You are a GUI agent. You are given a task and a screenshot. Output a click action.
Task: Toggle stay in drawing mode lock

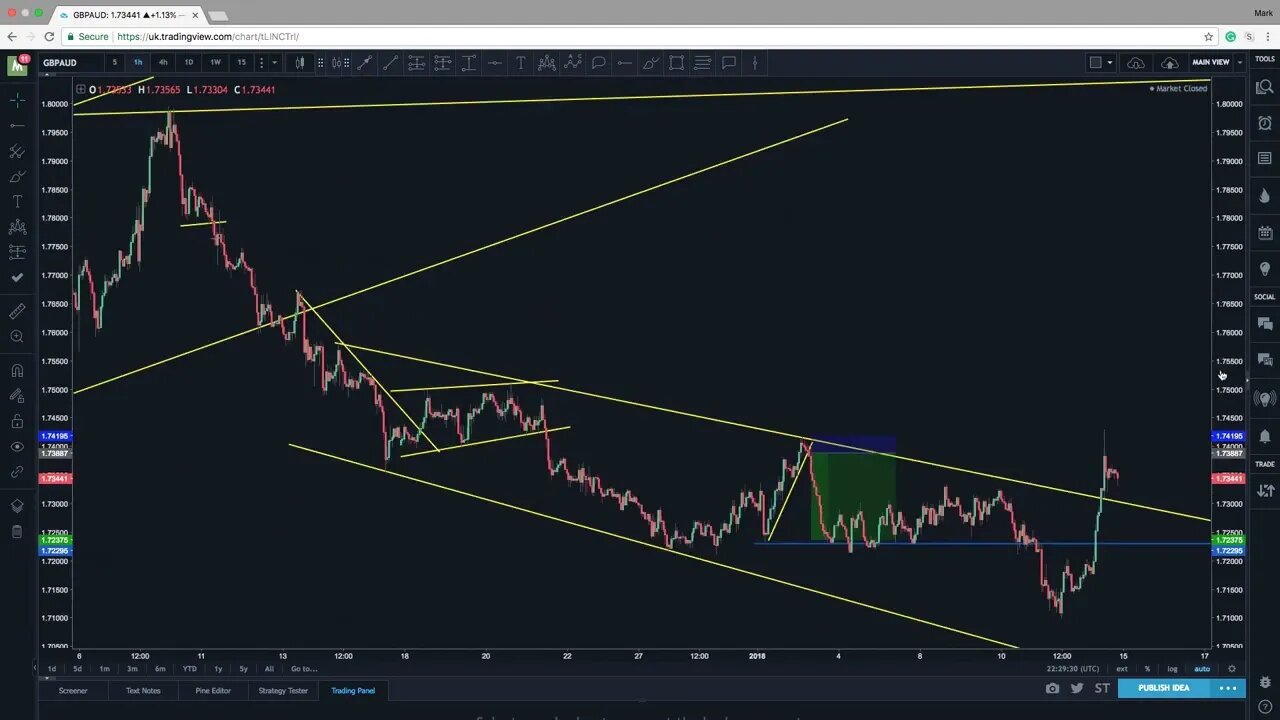pyautogui.click(x=17, y=396)
